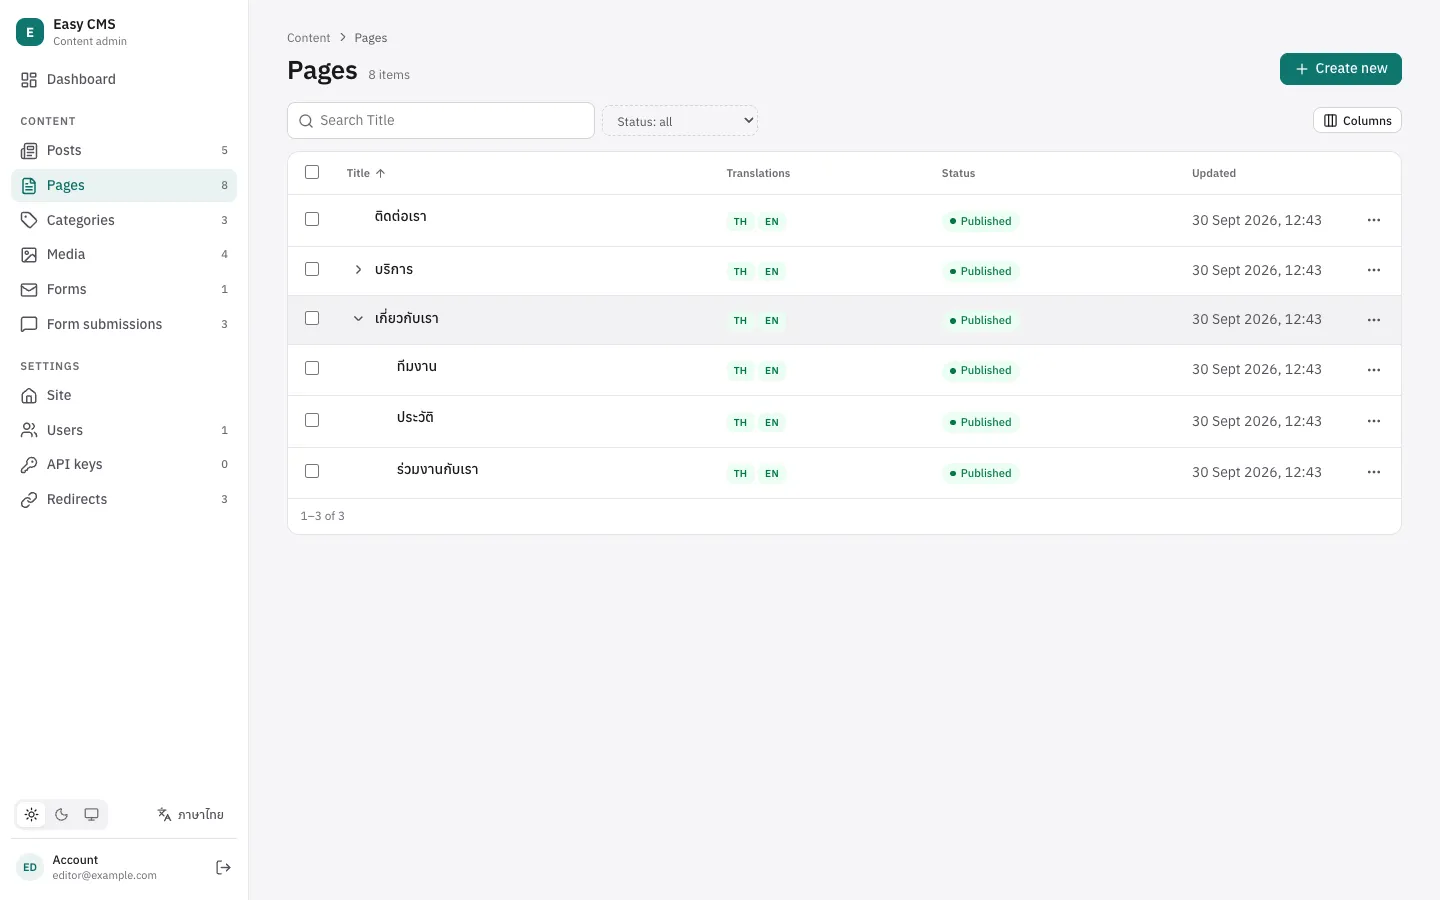Check the เกี่ยวกับเรา row checkbox
1440x900 pixels.
(x=312, y=318)
